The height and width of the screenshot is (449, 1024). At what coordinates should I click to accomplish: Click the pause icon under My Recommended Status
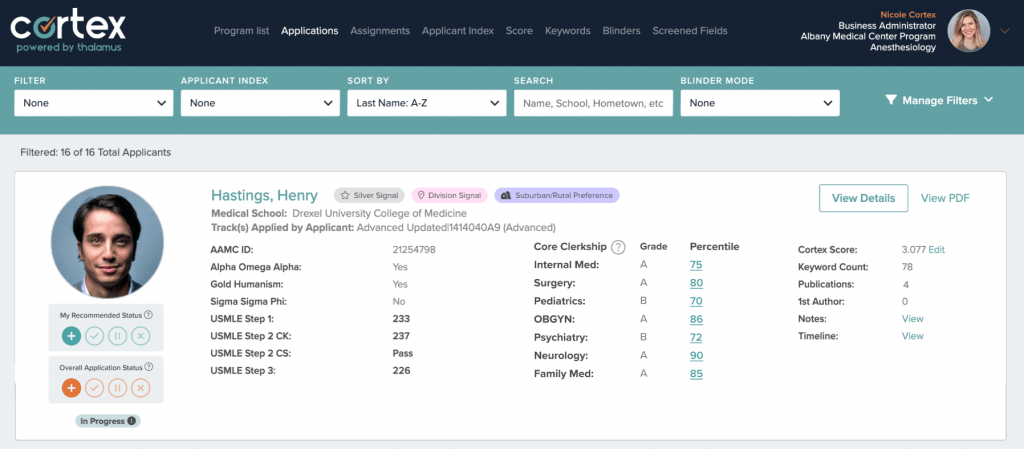(x=118, y=336)
